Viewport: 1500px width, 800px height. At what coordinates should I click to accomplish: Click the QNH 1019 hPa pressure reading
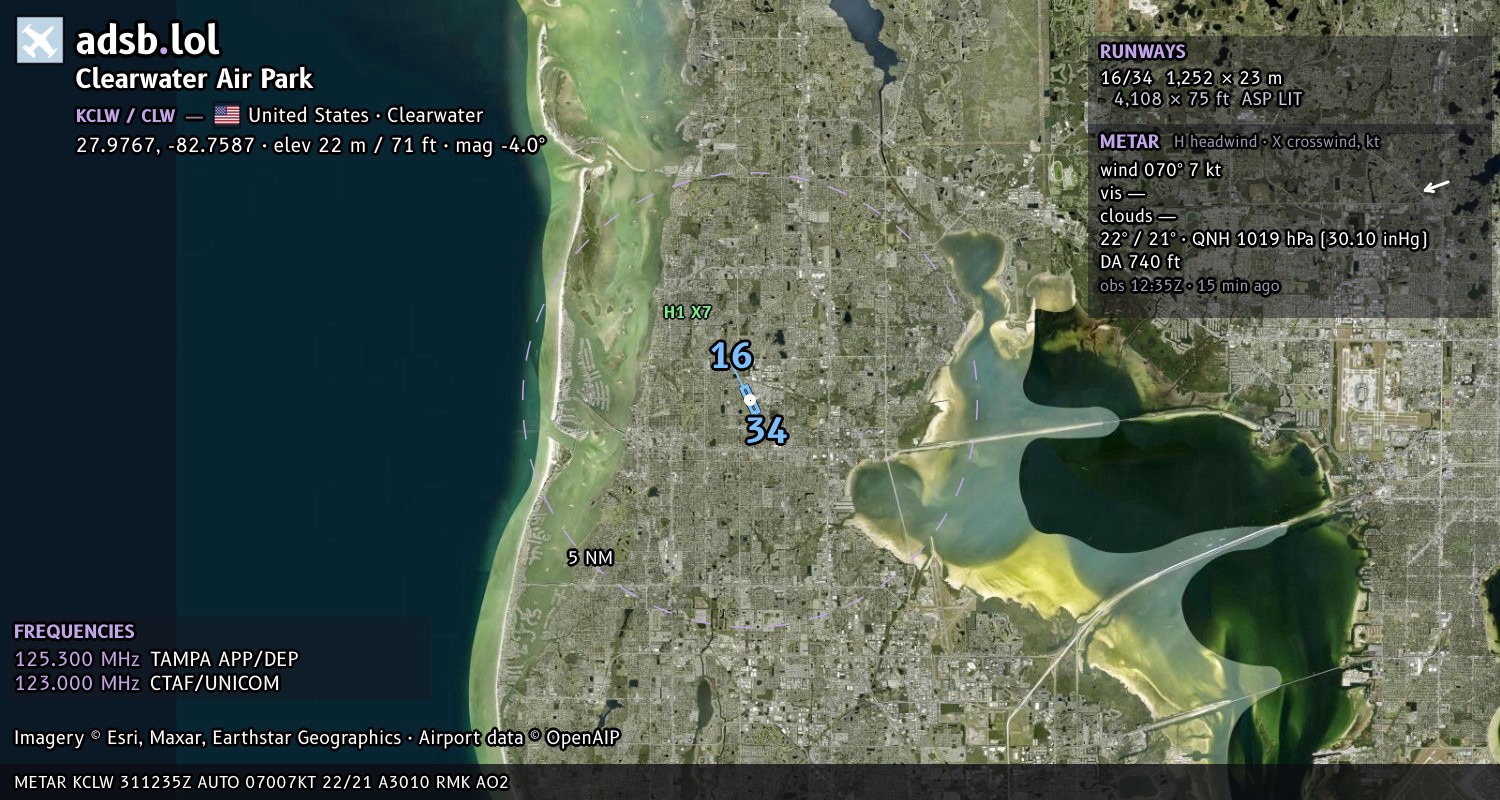(1310, 239)
